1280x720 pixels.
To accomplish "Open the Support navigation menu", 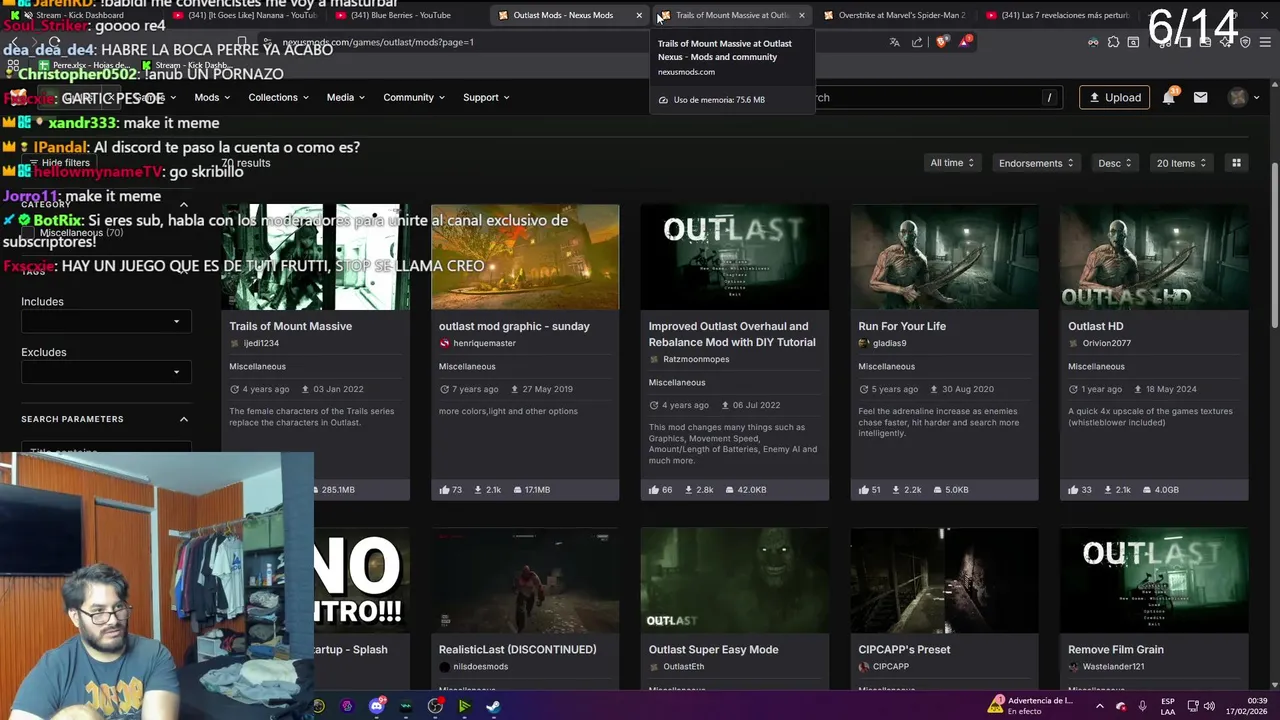I will [486, 97].
